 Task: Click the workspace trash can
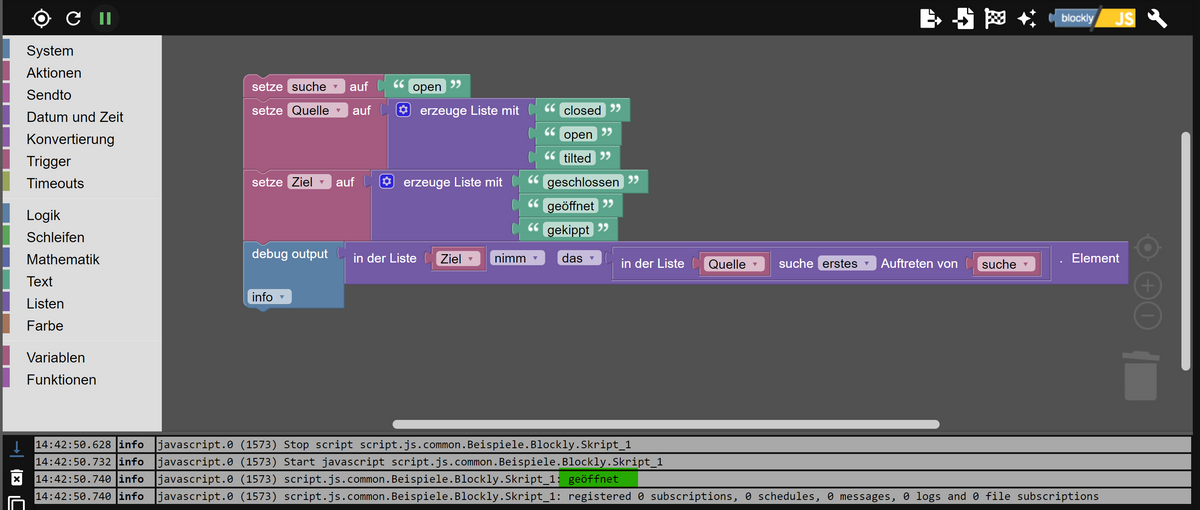tap(1141, 375)
